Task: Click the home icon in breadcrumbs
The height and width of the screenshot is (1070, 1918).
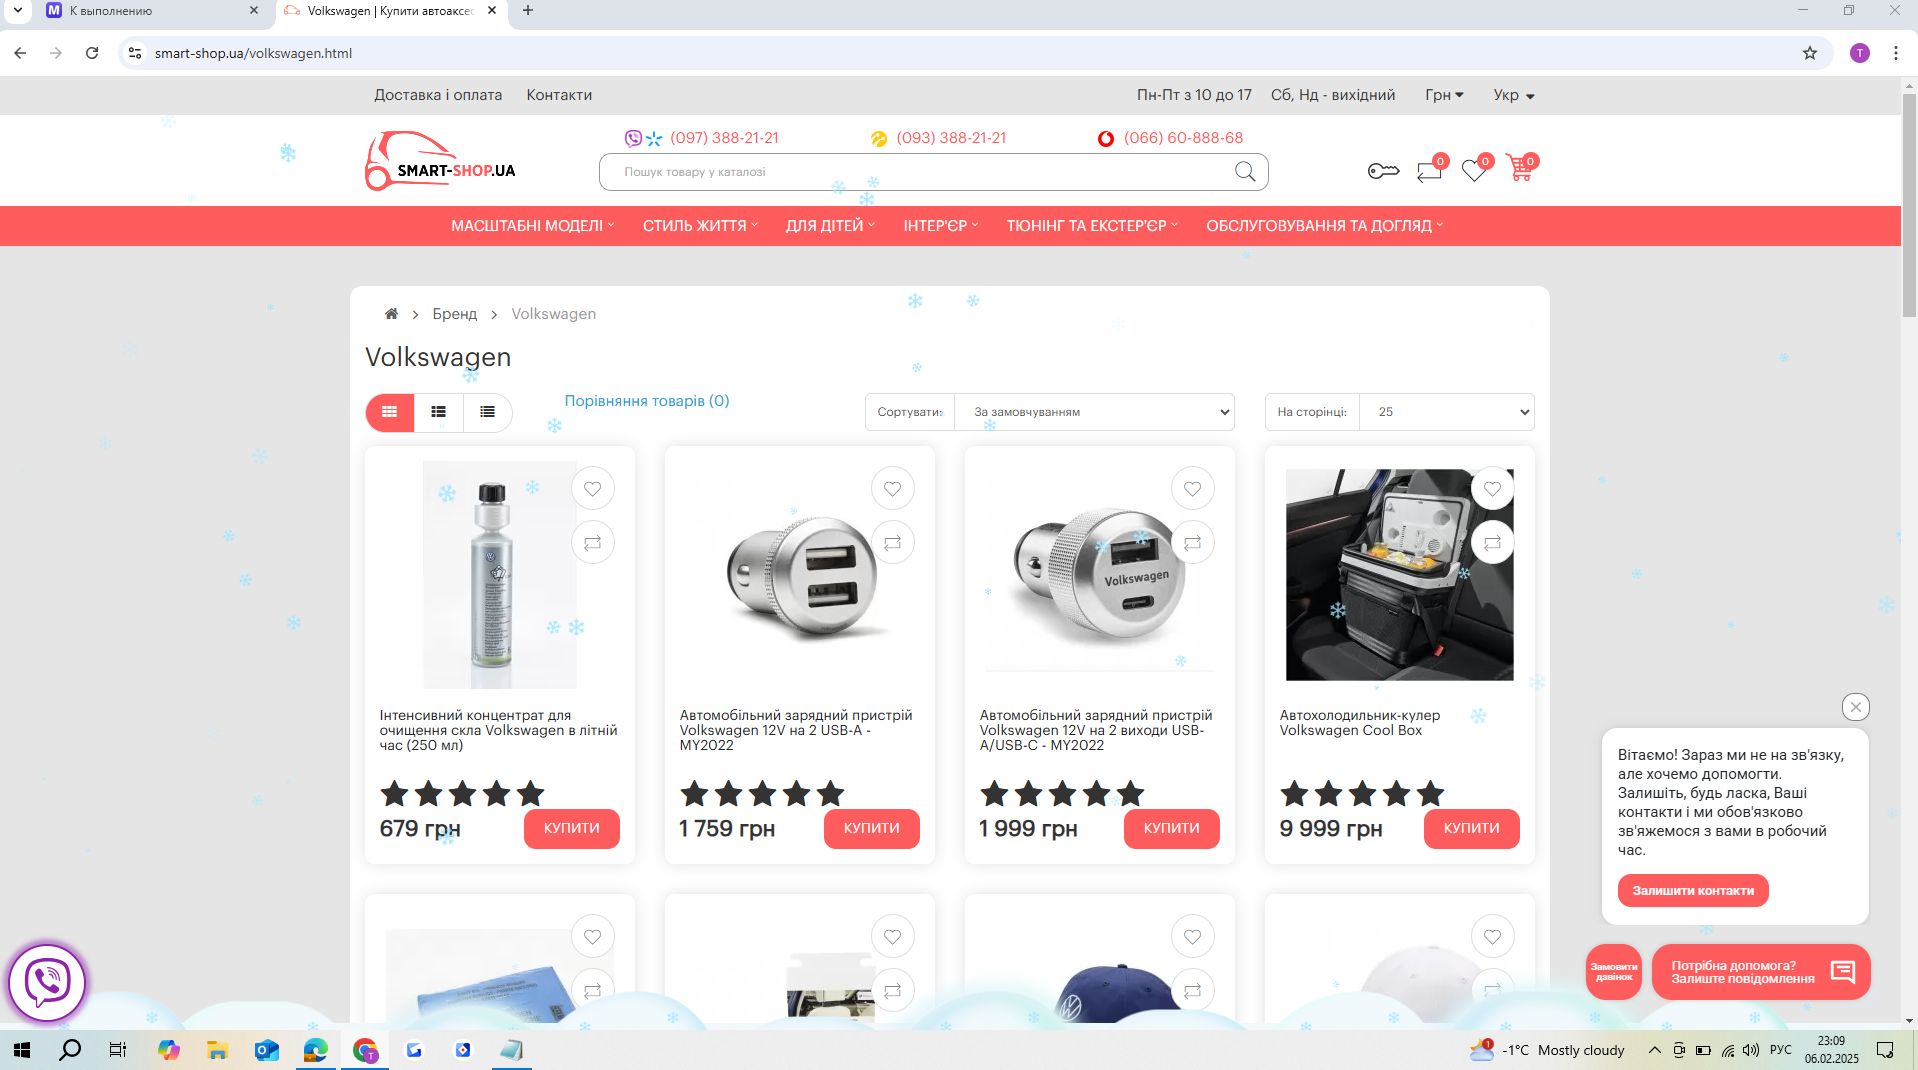Action: [x=391, y=314]
